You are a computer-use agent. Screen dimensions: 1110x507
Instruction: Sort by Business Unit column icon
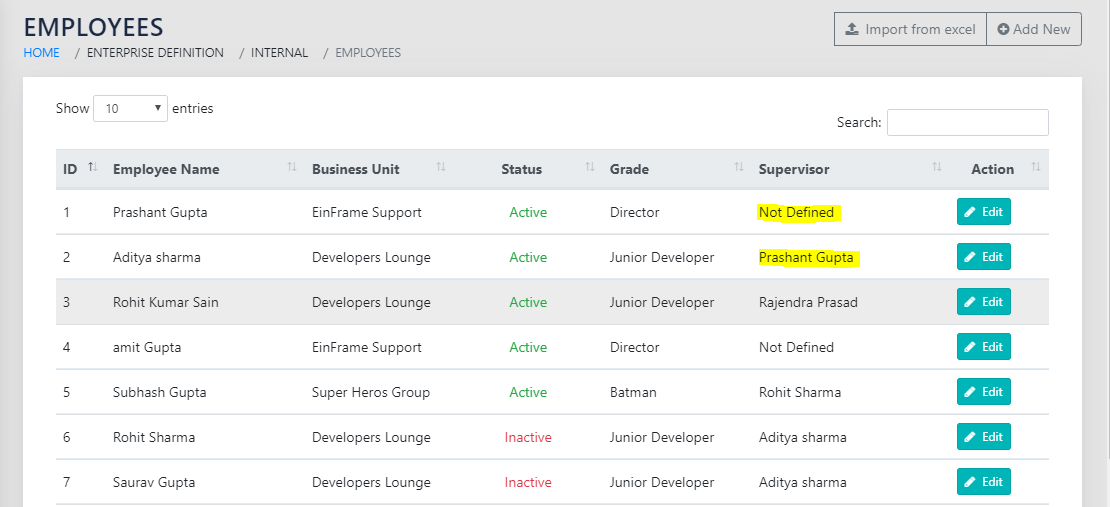[441, 167]
